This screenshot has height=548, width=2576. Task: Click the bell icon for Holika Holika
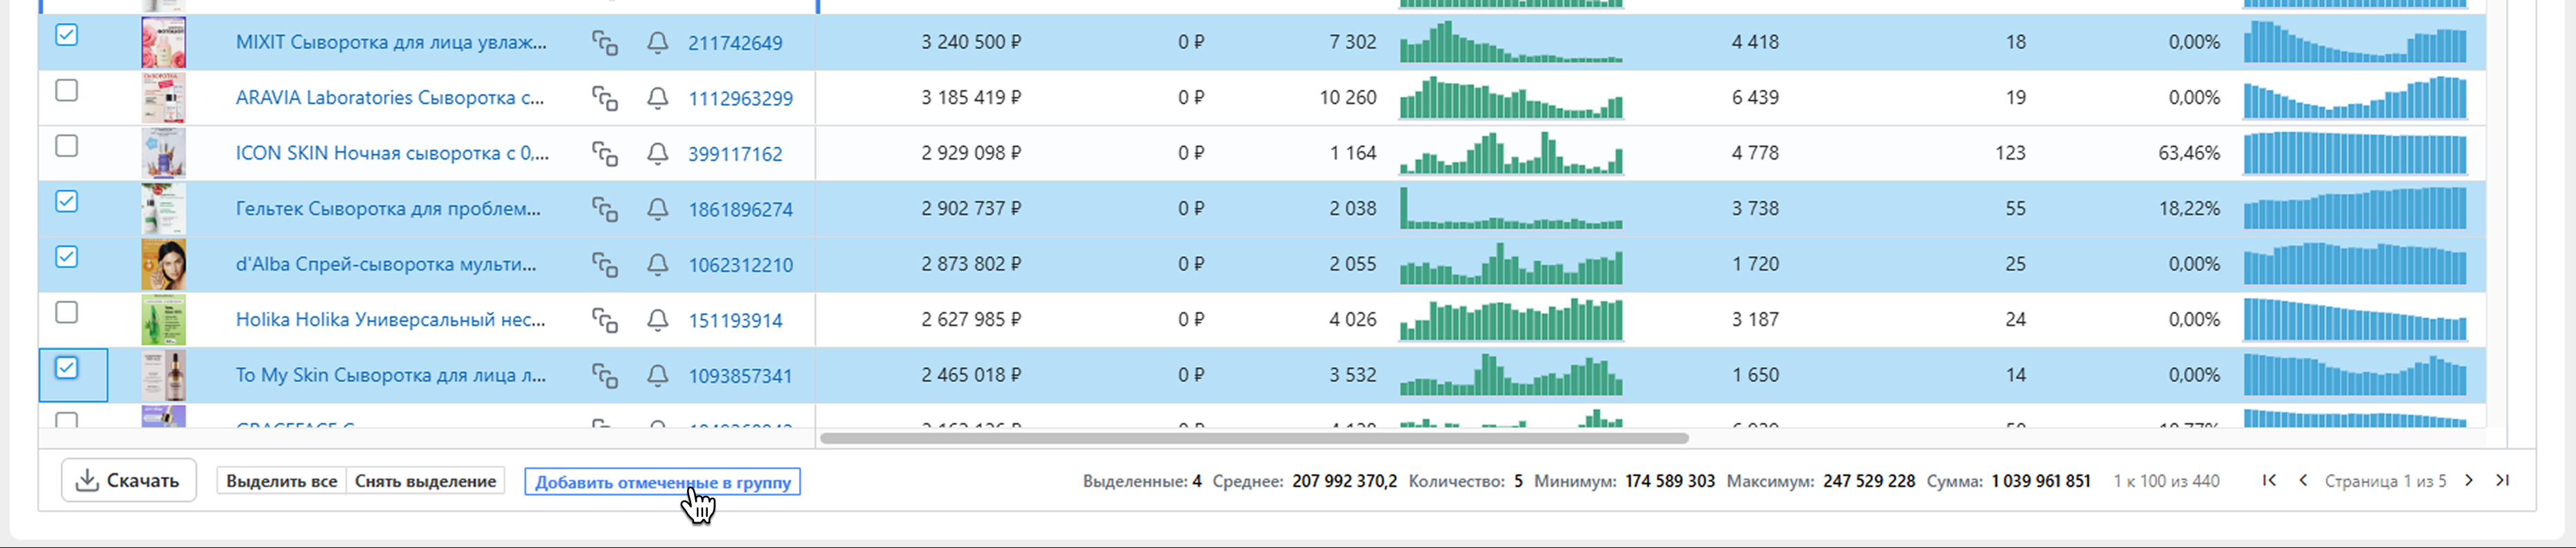[657, 320]
